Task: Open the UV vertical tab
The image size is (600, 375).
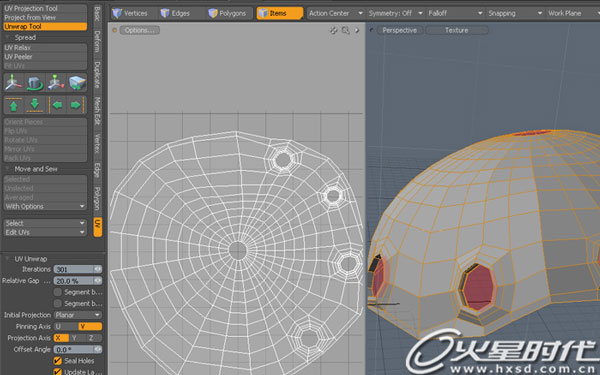Action: [x=98, y=227]
